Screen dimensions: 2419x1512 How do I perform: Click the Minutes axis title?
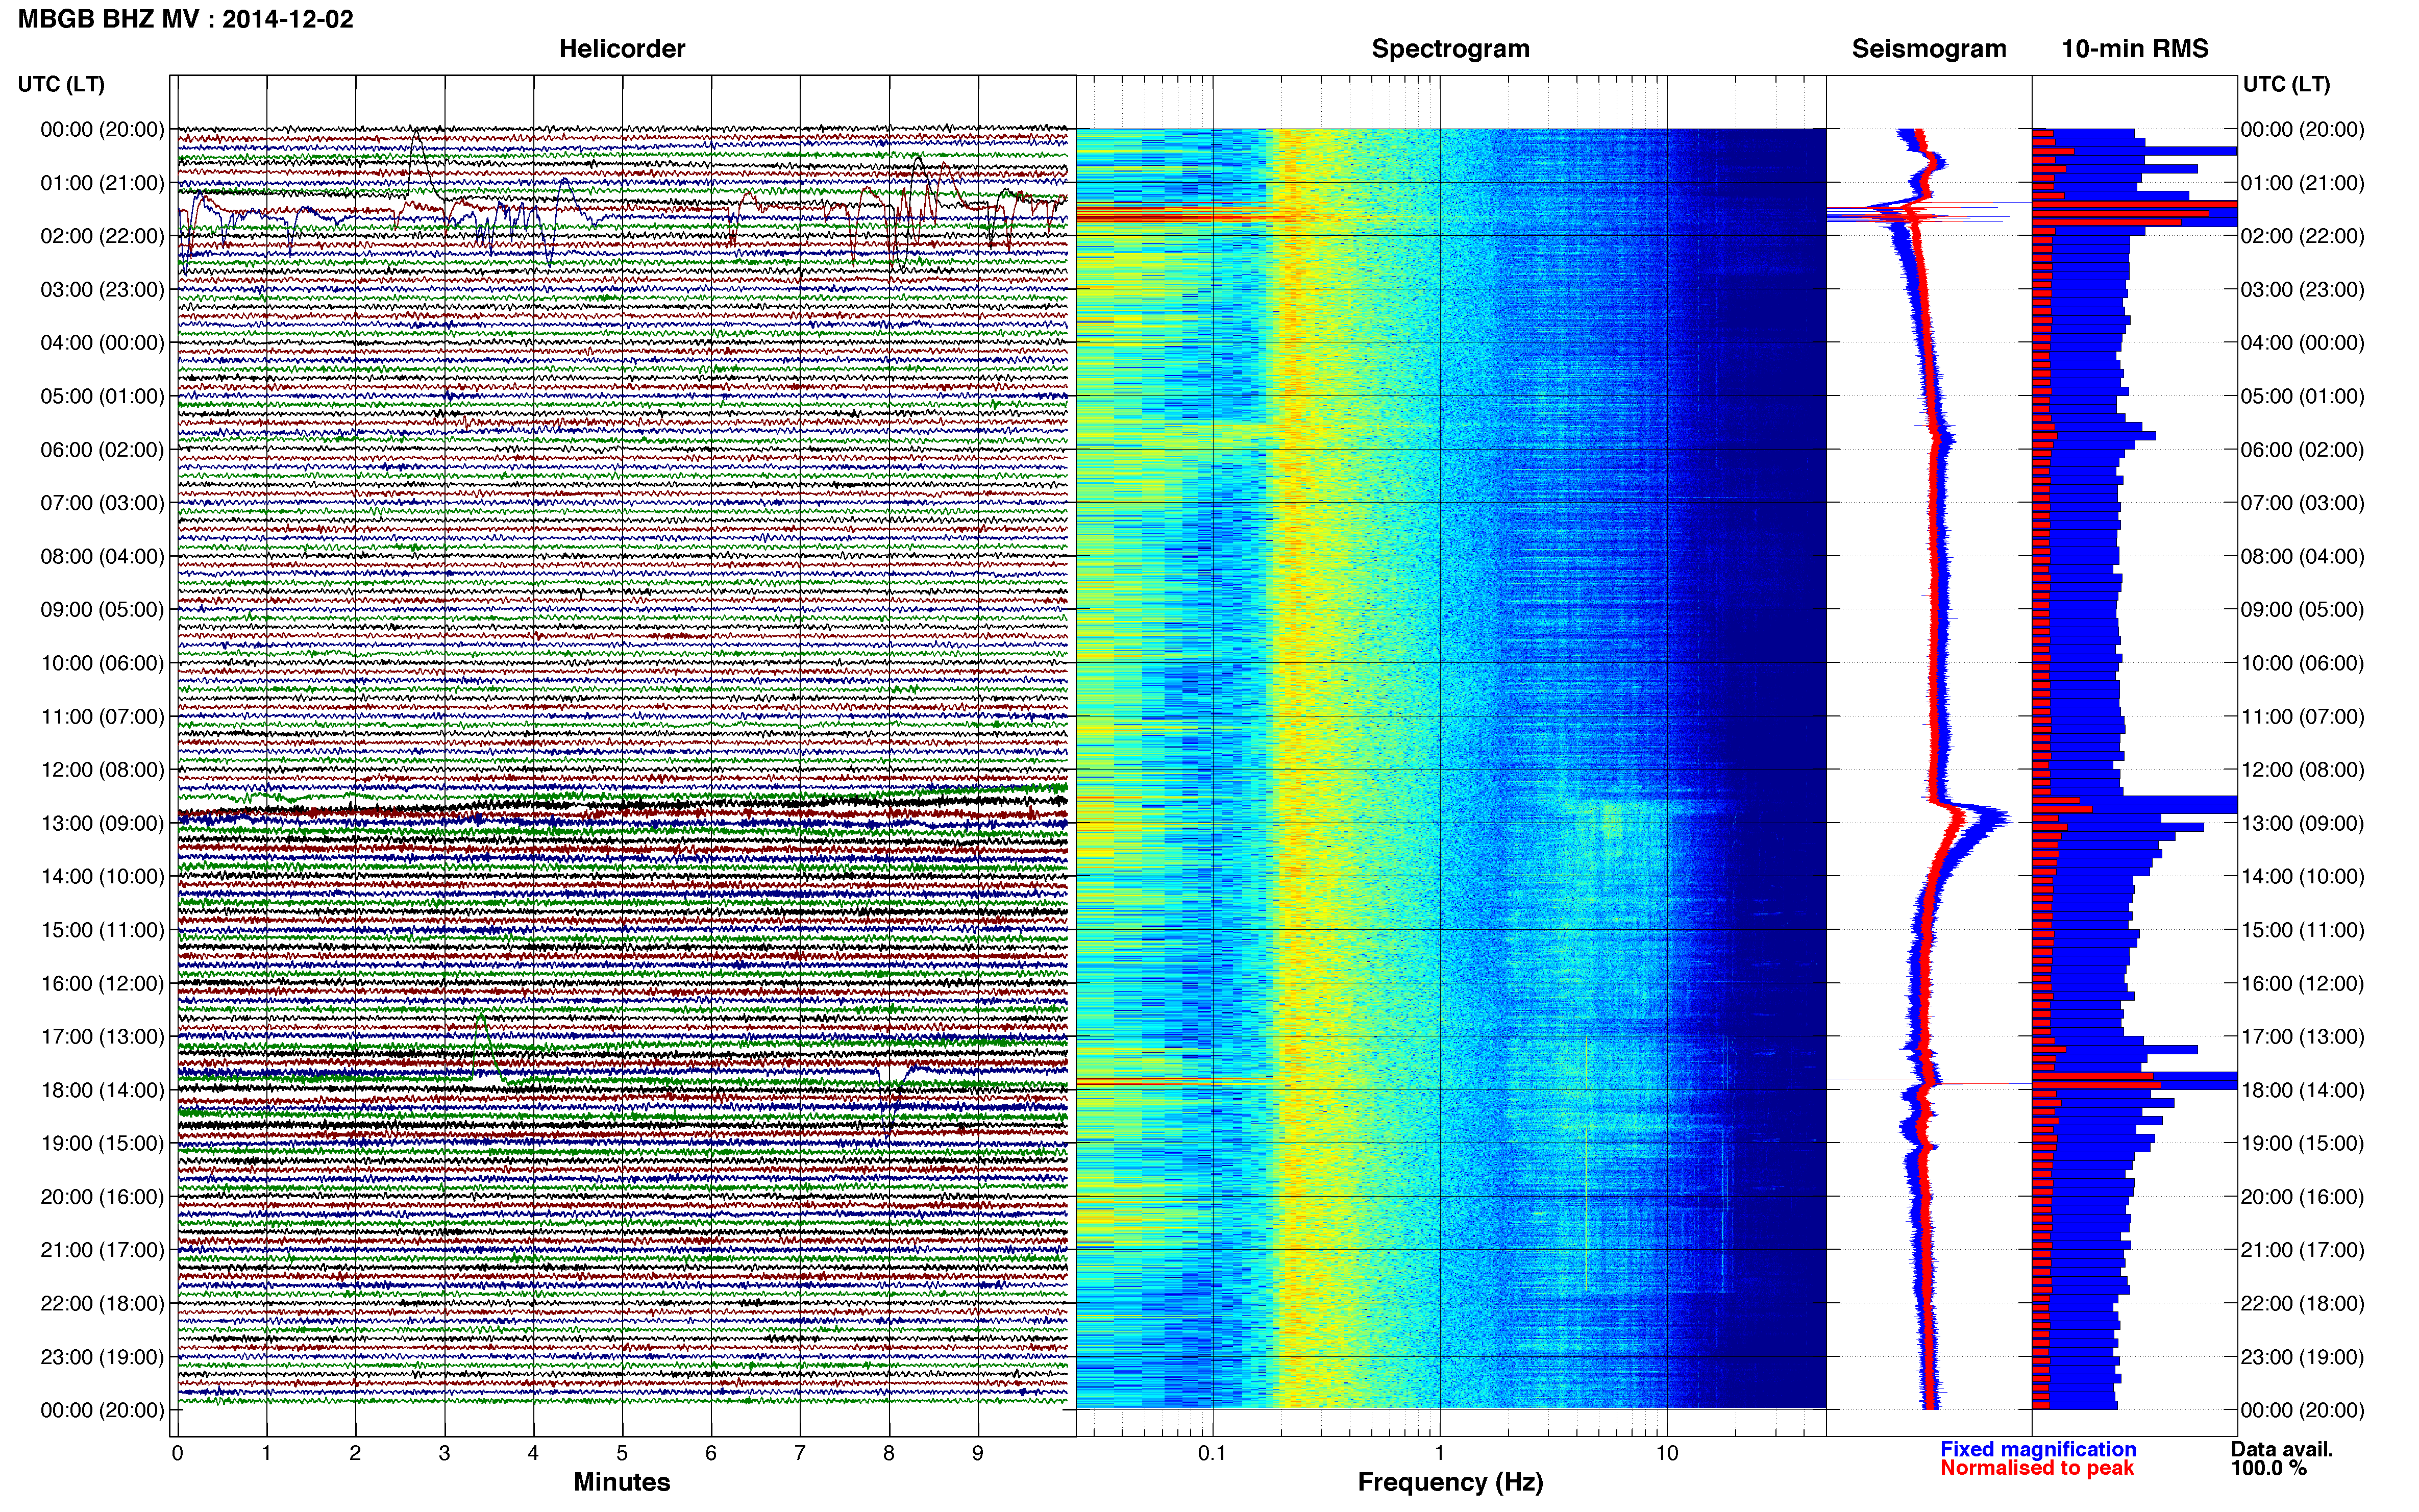tap(622, 1482)
